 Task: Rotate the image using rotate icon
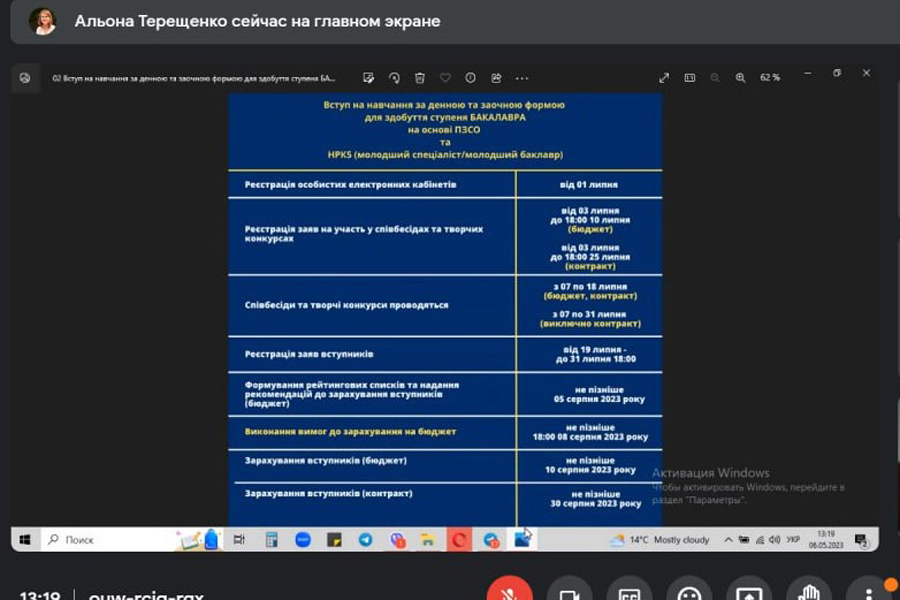point(394,78)
